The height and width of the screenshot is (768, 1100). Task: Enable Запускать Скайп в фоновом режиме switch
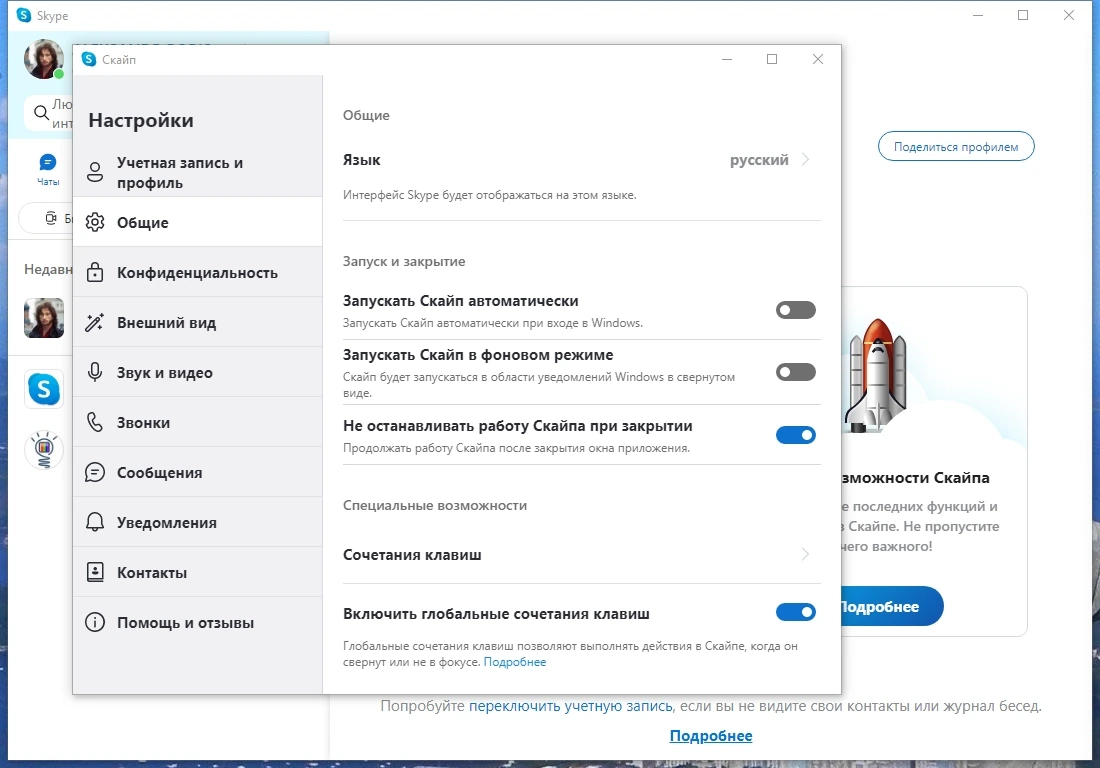pyautogui.click(x=796, y=372)
